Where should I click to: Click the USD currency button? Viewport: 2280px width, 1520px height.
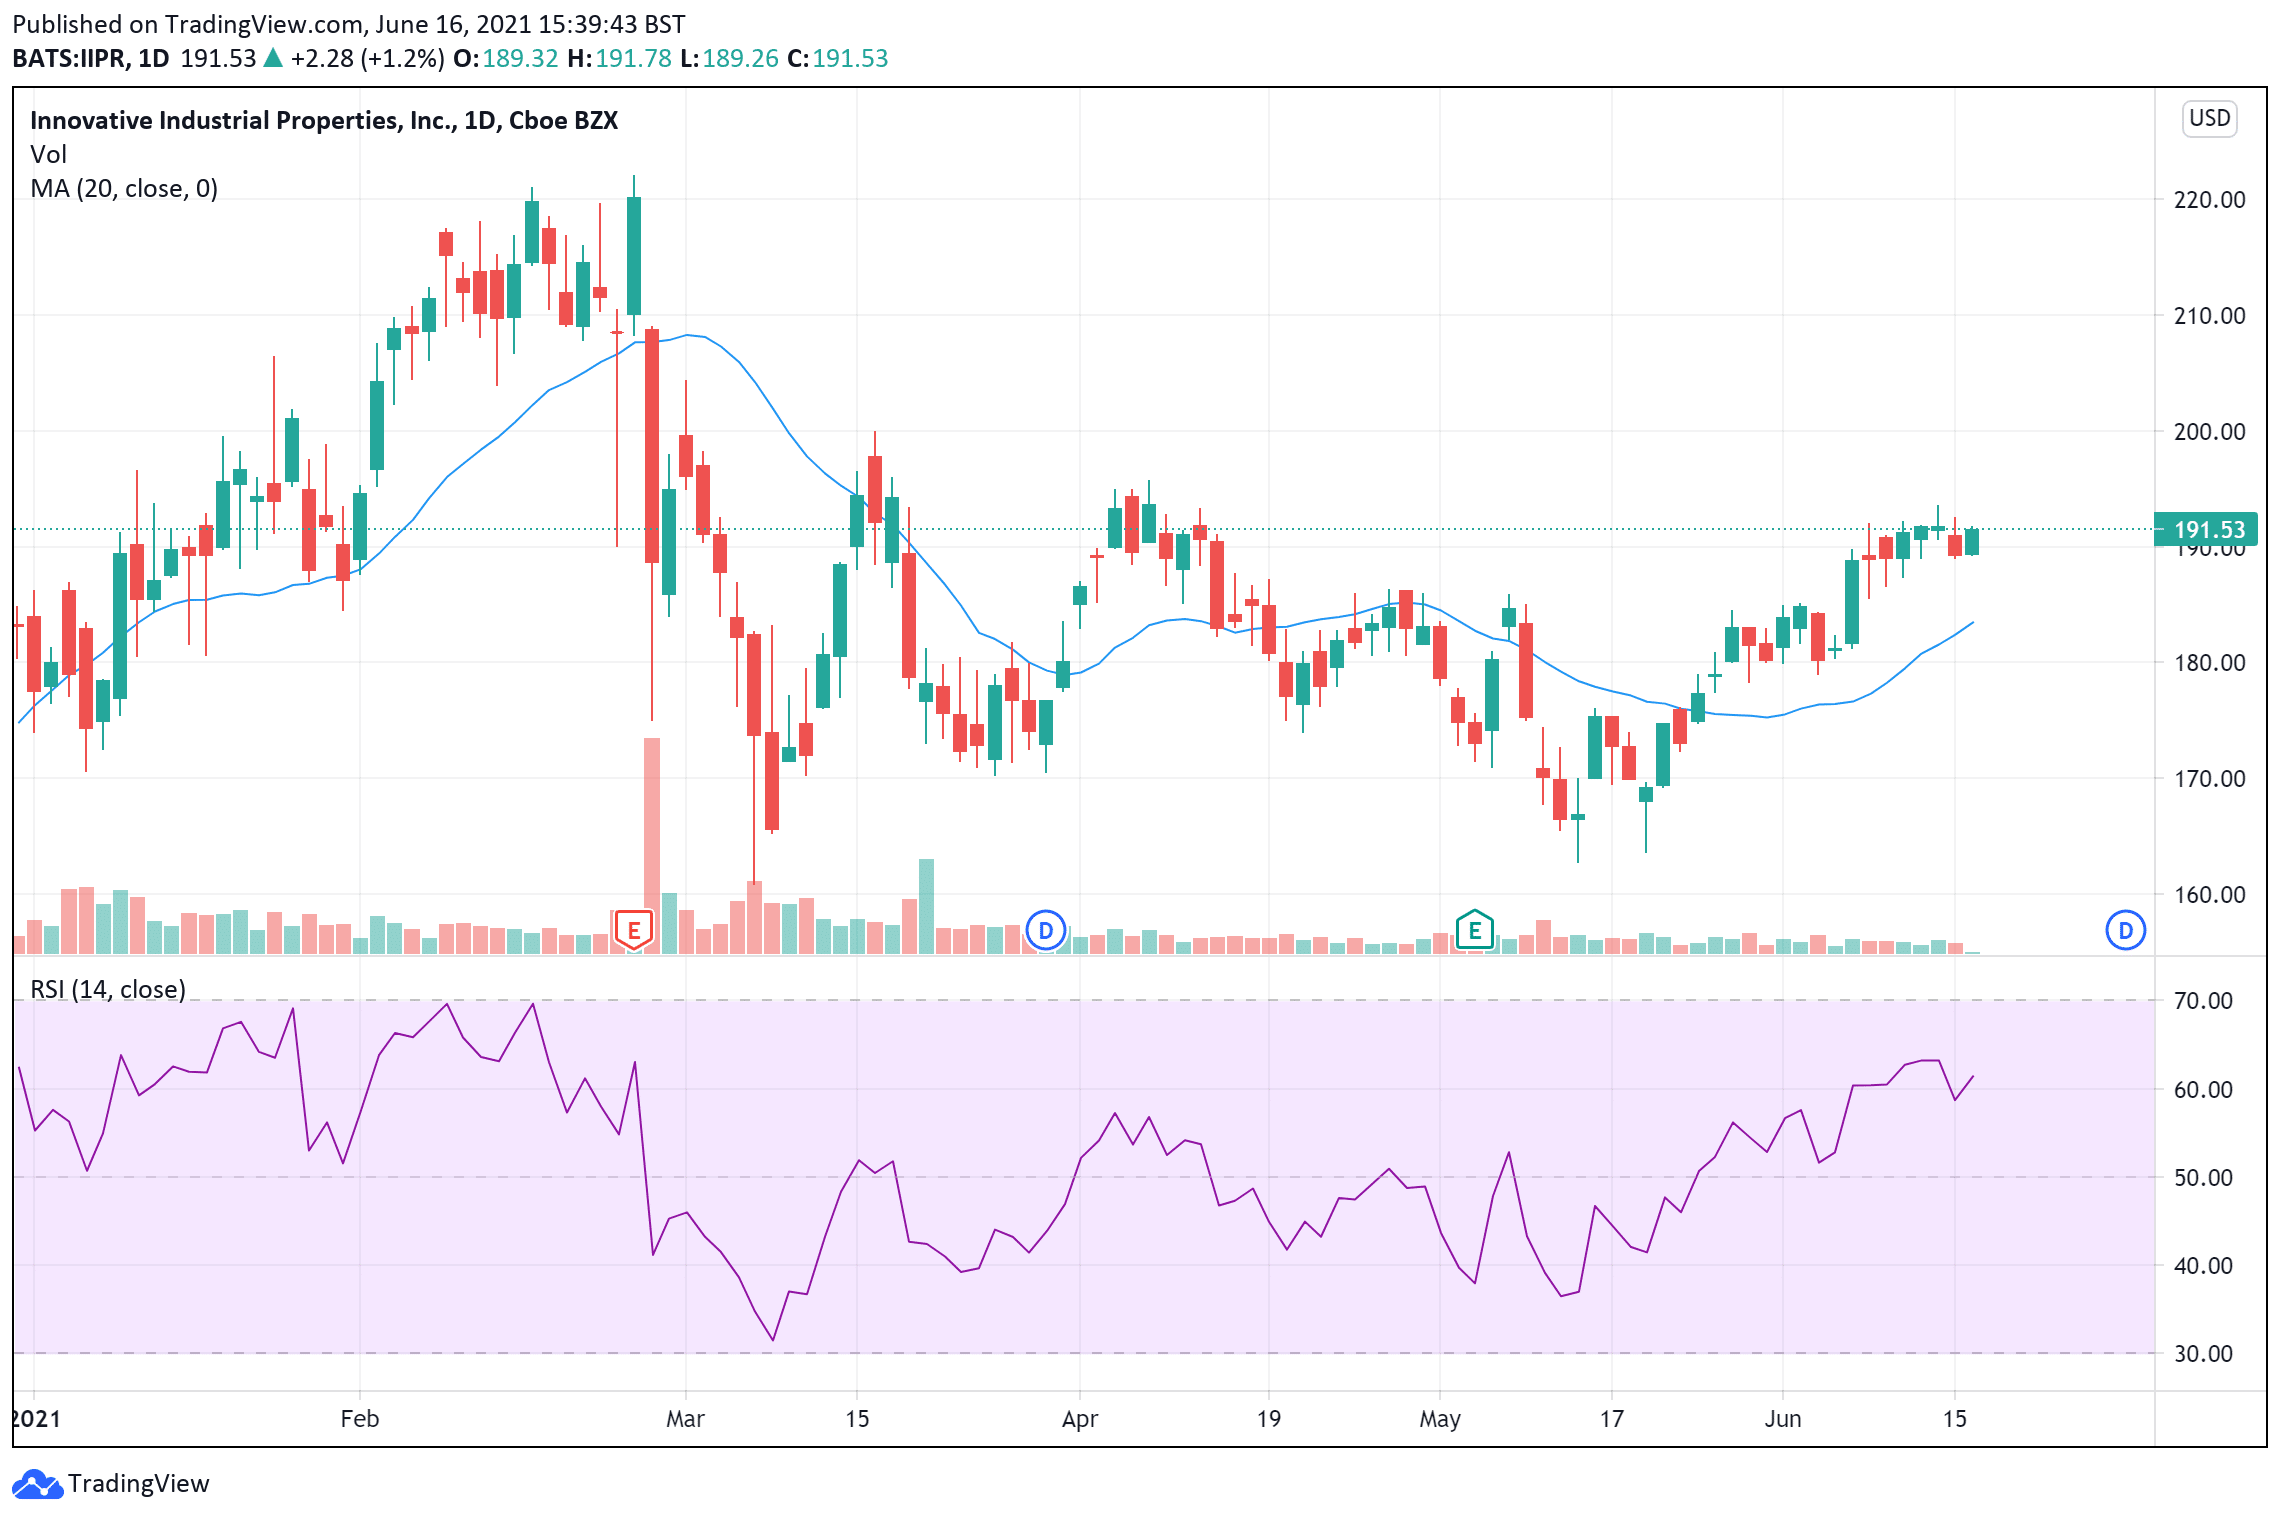click(2209, 119)
